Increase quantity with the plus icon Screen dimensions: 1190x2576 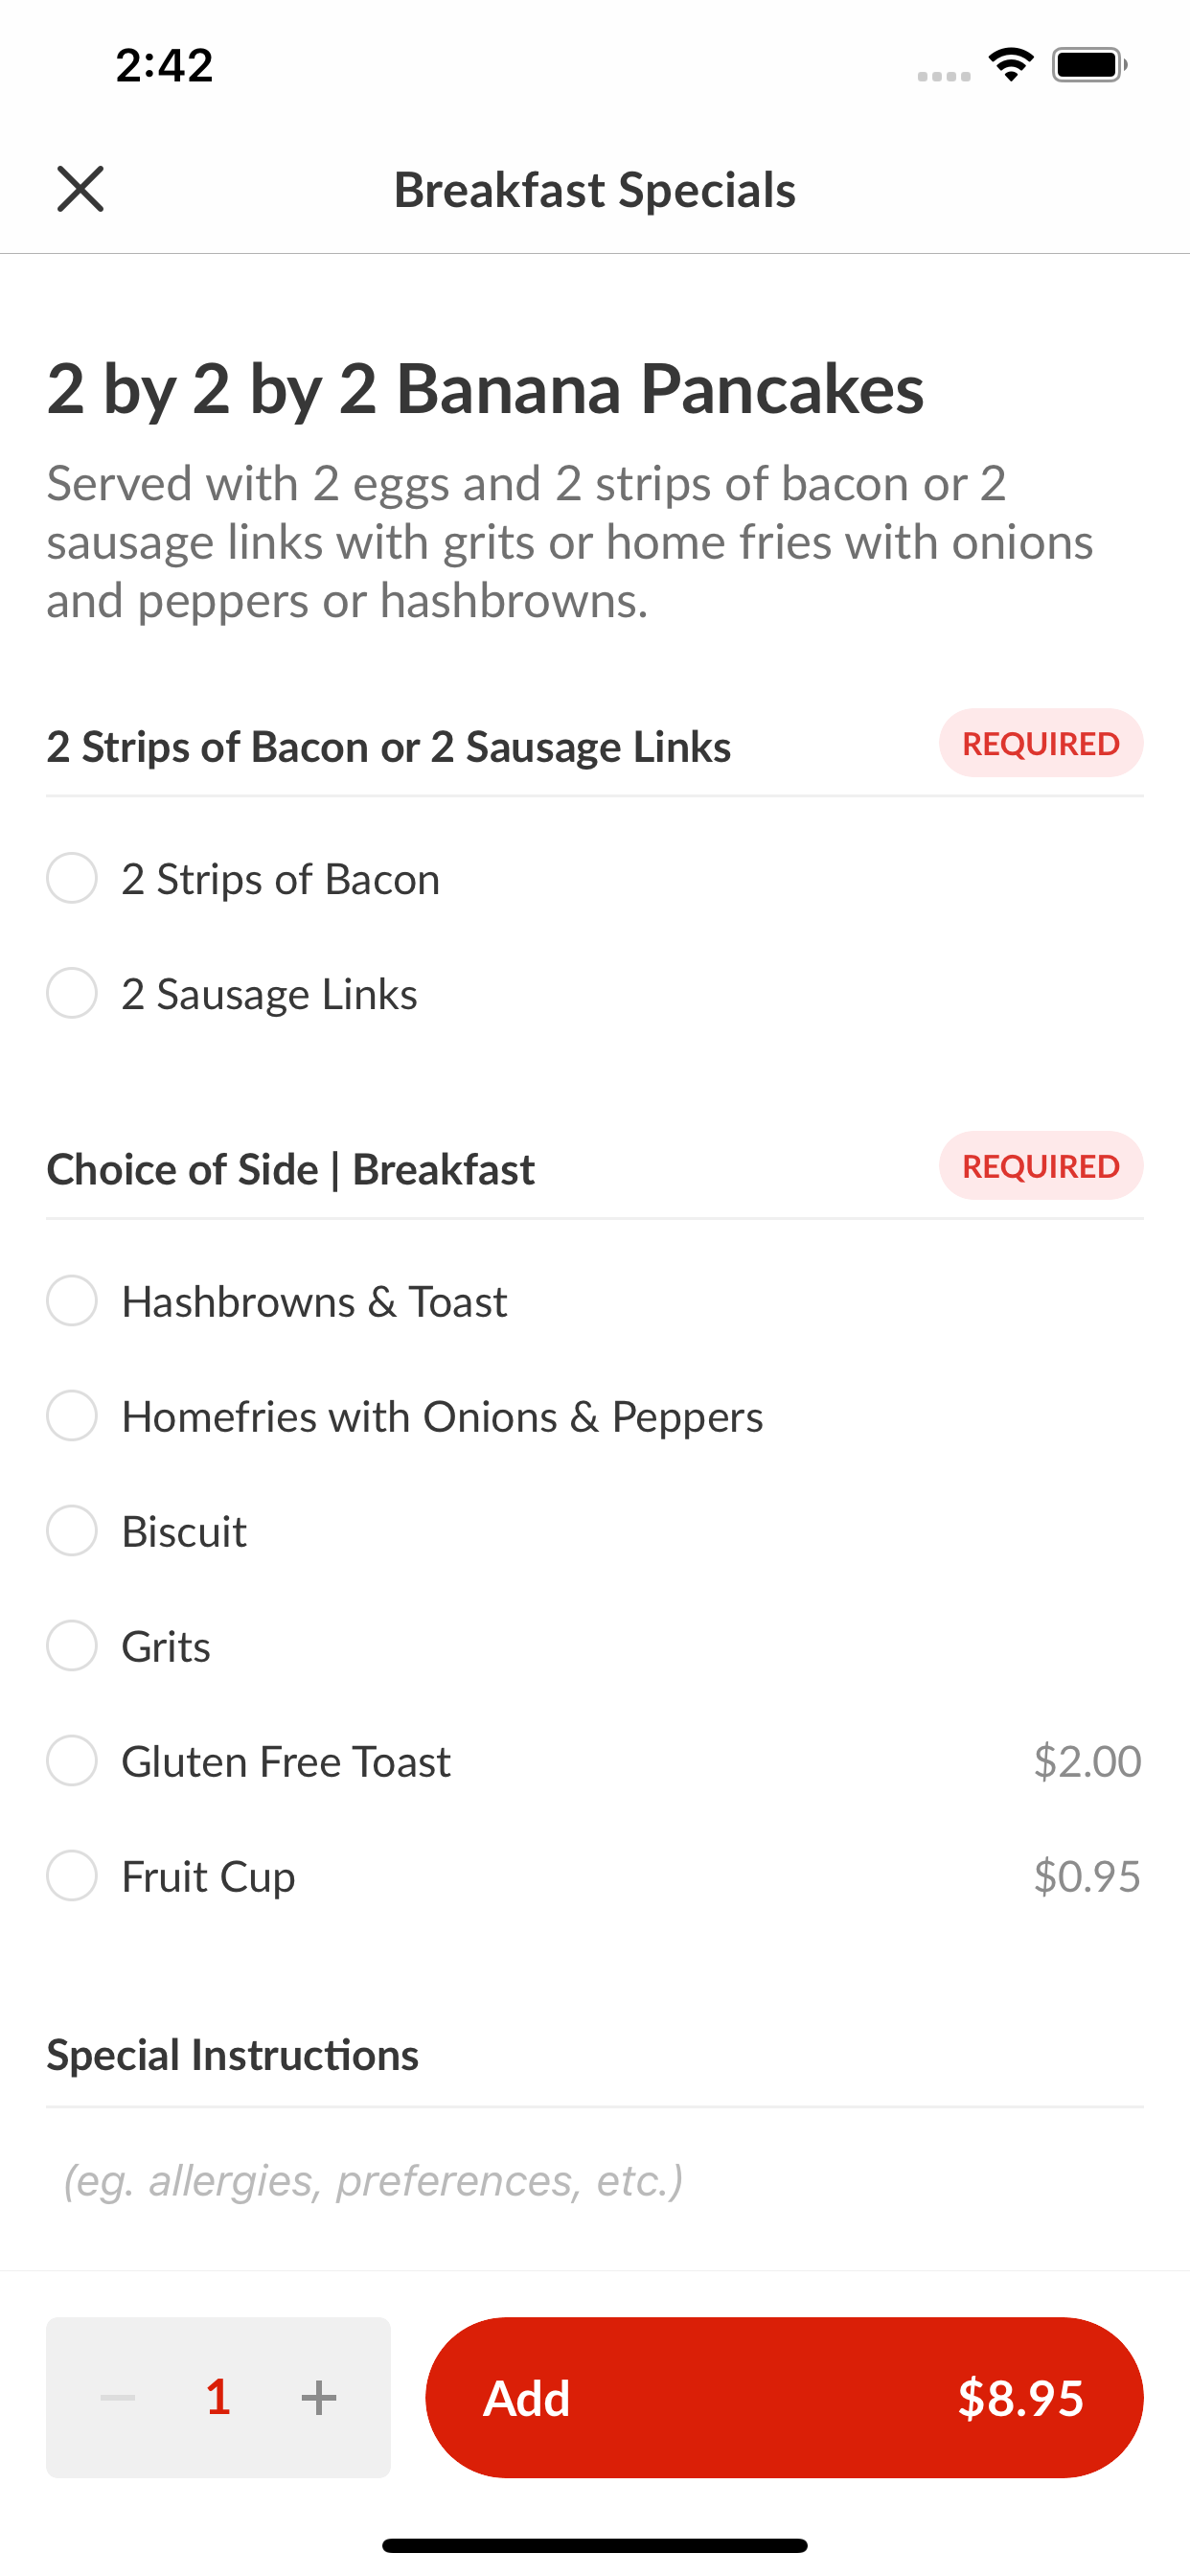pos(318,2397)
